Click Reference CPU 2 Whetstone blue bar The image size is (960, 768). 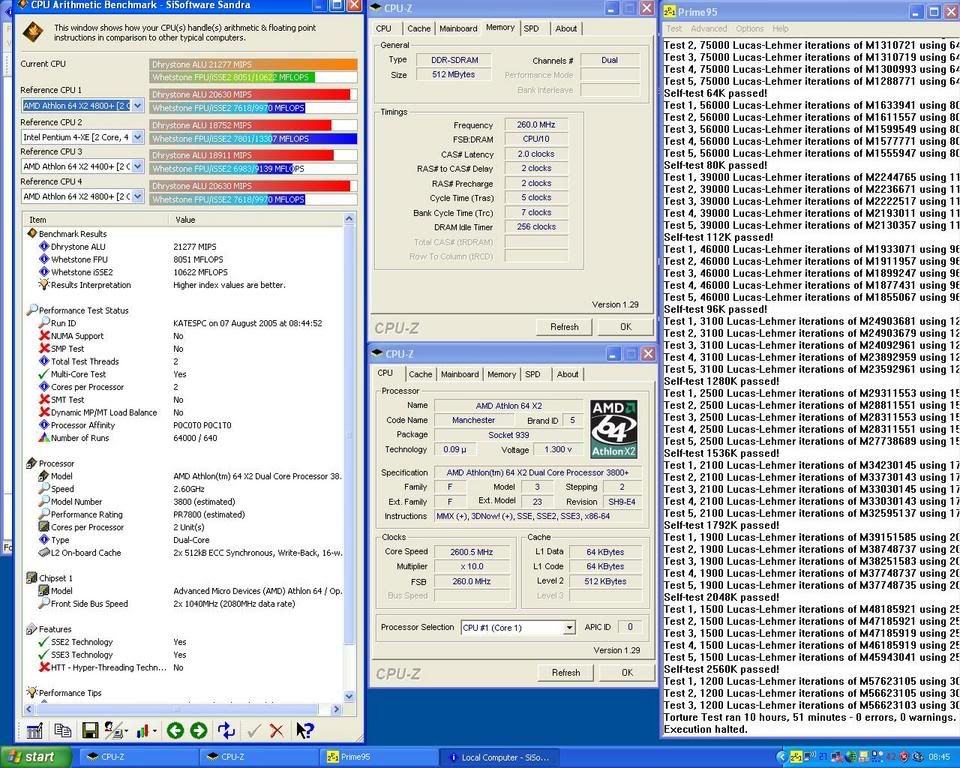click(x=253, y=138)
